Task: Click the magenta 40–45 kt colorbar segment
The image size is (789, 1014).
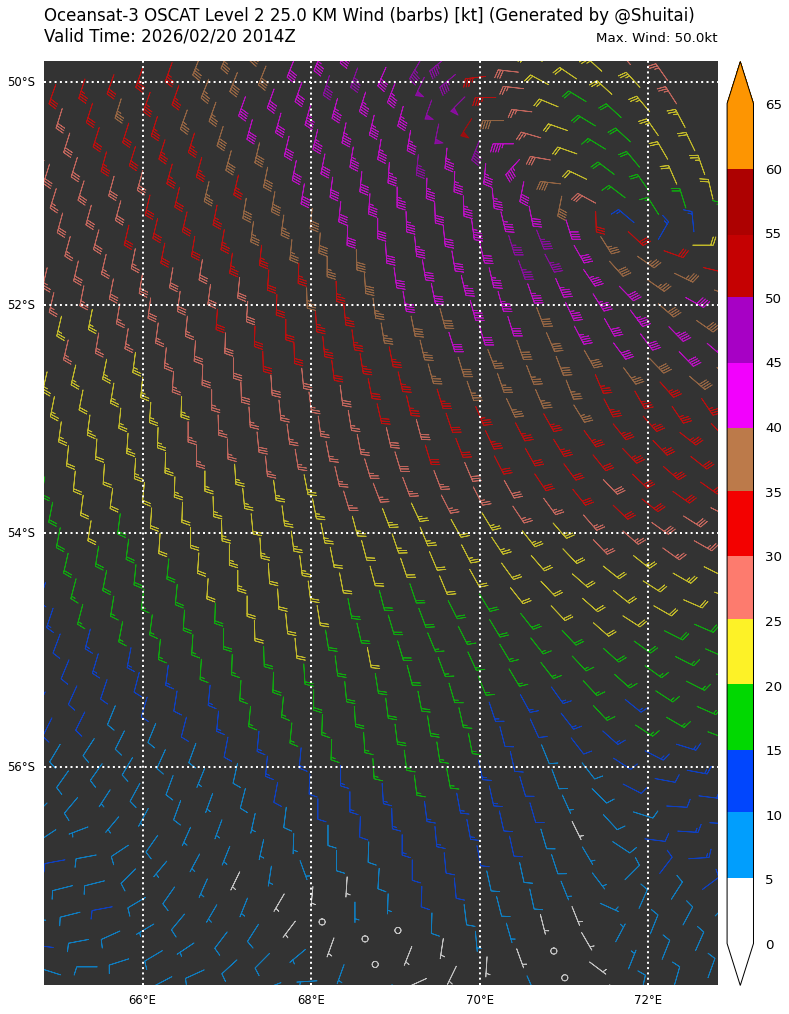Action: 740,395
